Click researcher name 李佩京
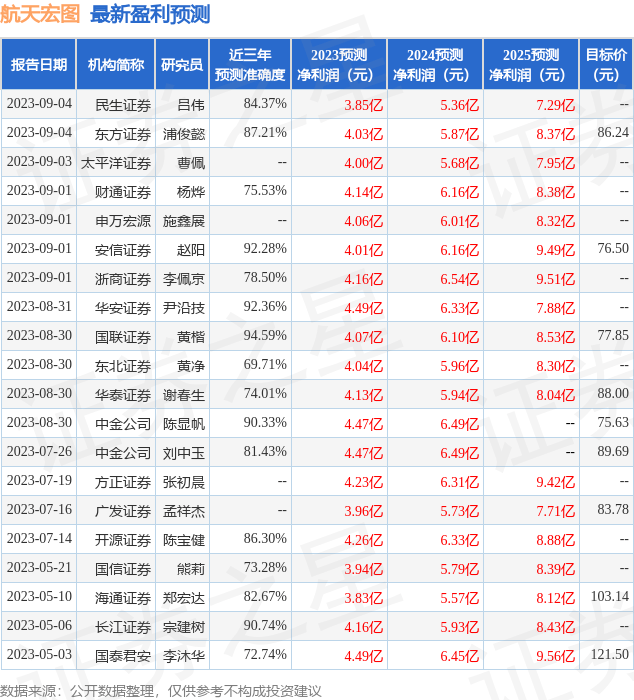This screenshot has width=634, height=700. 184,279
